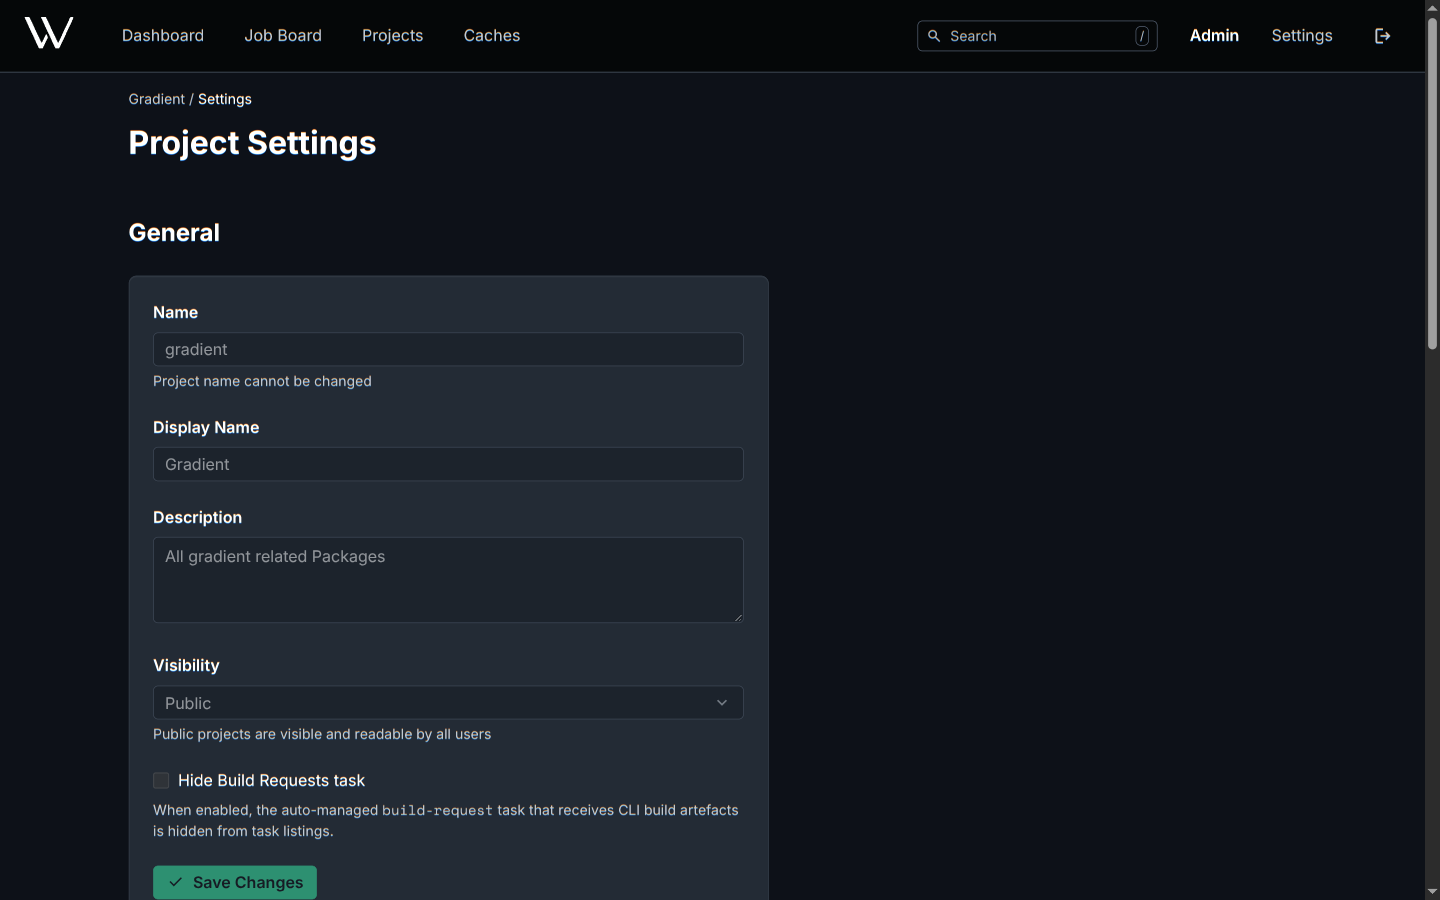Viewport: 1440px width, 900px height.
Task: Click the Hide Build Requests task label
Action: tap(271, 780)
